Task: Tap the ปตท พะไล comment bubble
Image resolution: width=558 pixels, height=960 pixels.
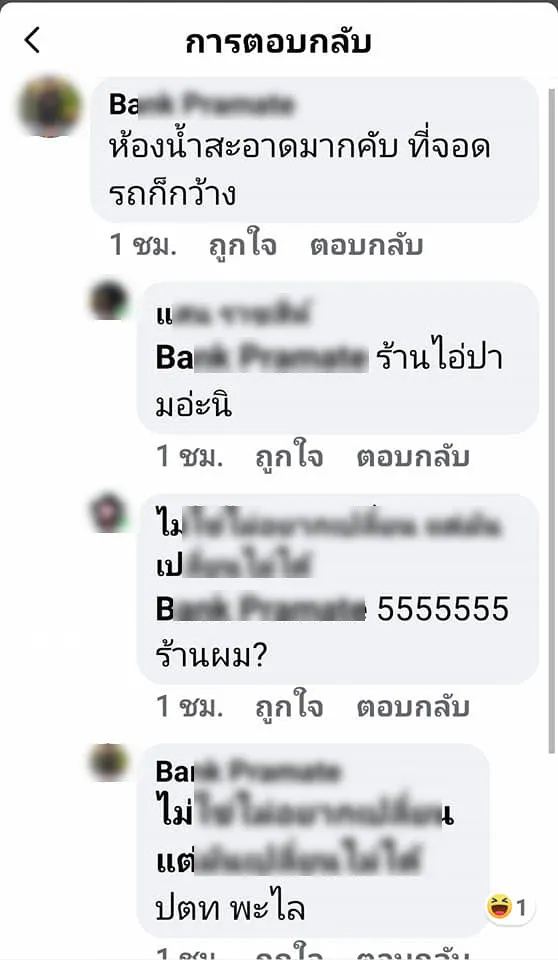Action: [x=313, y=840]
